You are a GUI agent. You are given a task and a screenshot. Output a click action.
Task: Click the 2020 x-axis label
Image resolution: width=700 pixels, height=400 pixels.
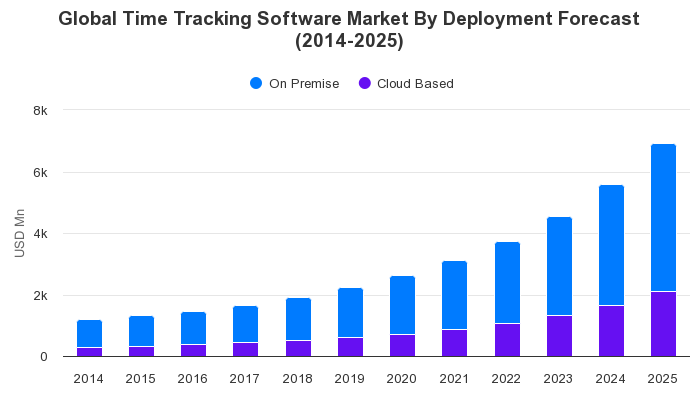pos(401,379)
